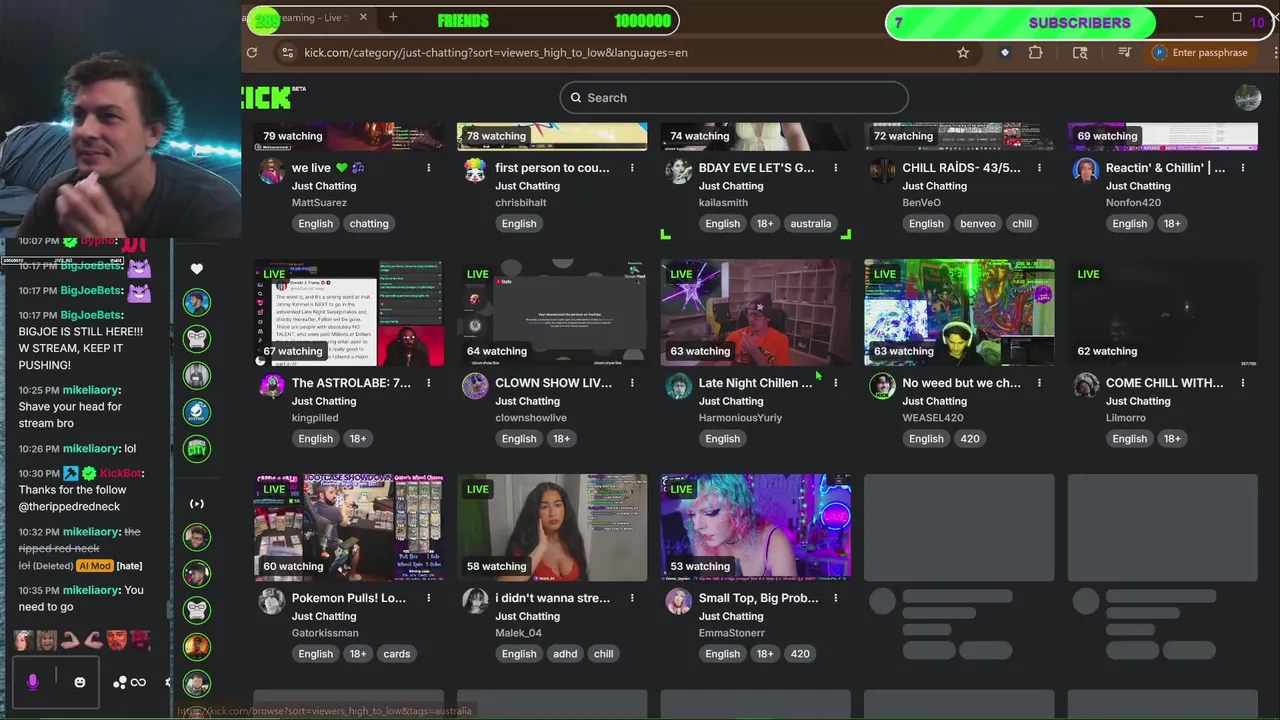
Task: Reload the page with browser refresh icon
Action: (252, 53)
